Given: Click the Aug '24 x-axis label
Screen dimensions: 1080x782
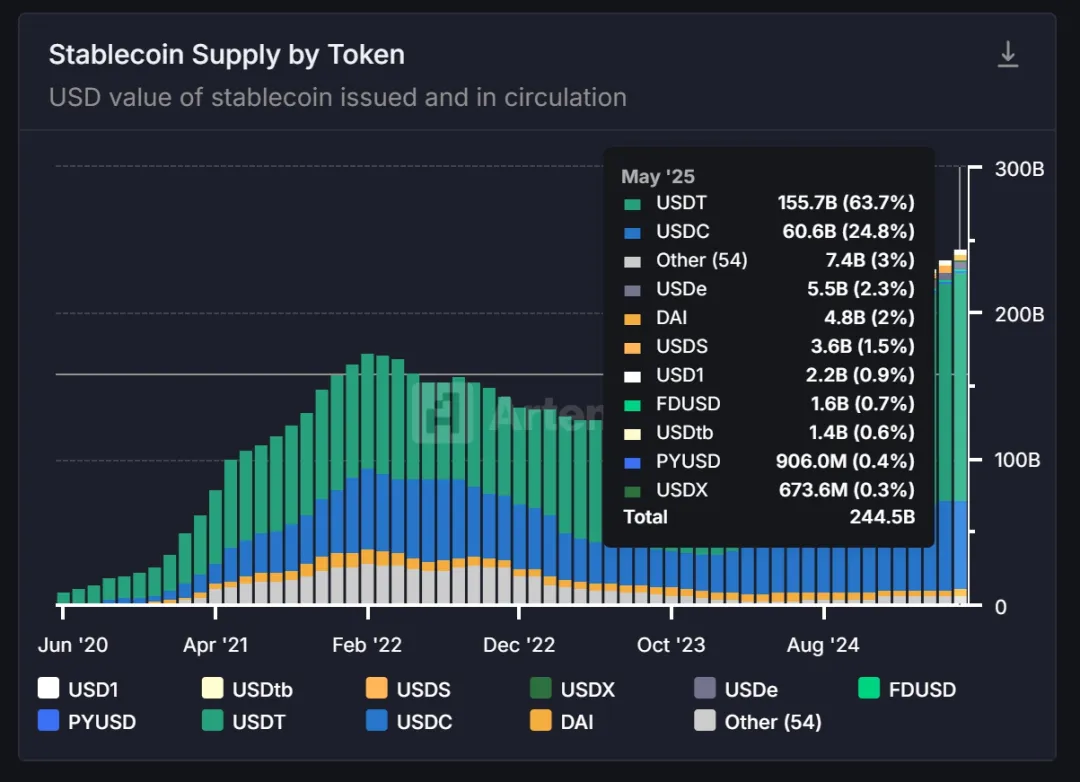Looking at the screenshot, I should coord(821,645).
